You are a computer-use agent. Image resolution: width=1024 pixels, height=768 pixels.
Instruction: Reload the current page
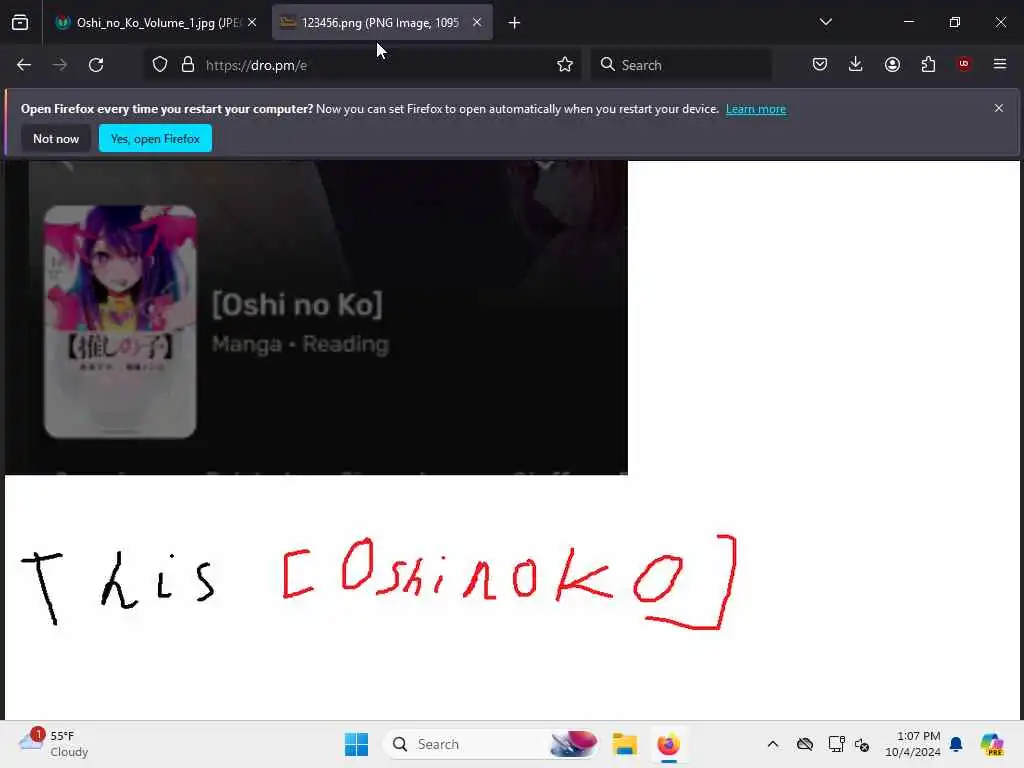(96, 65)
